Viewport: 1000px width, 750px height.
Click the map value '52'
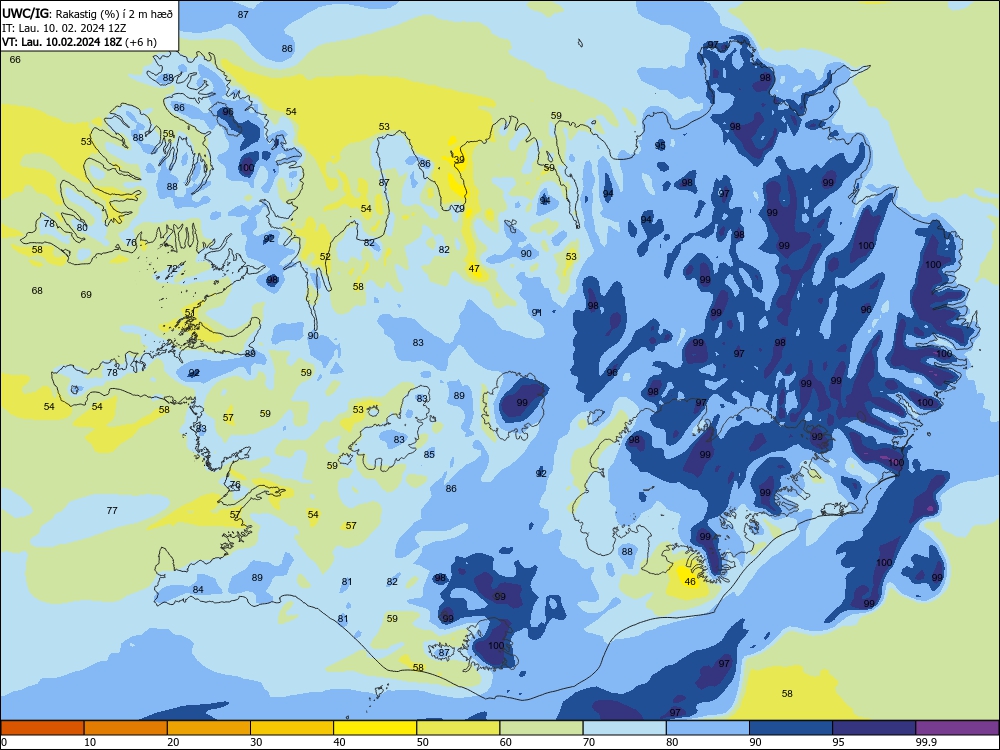(x=325, y=256)
